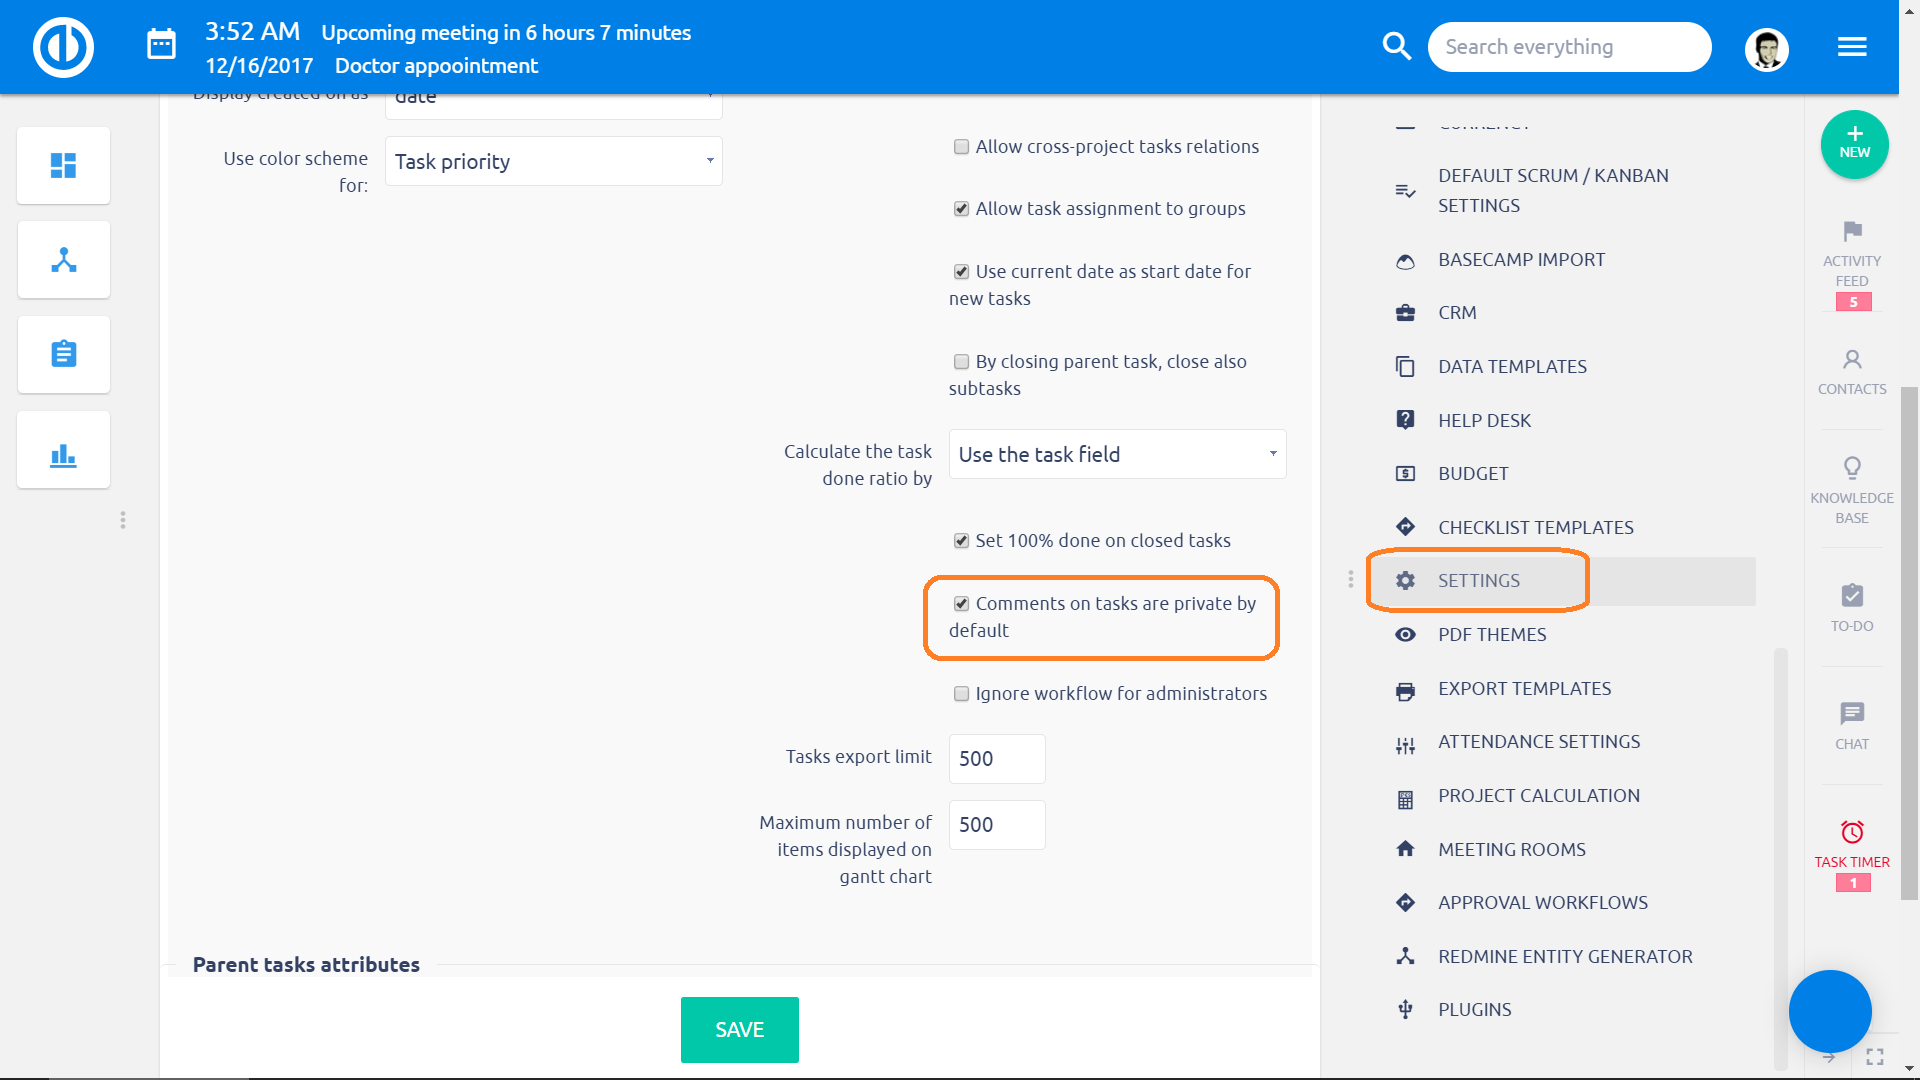Open the Contacts person icon
This screenshot has width=1920, height=1080.
[x=1852, y=359]
